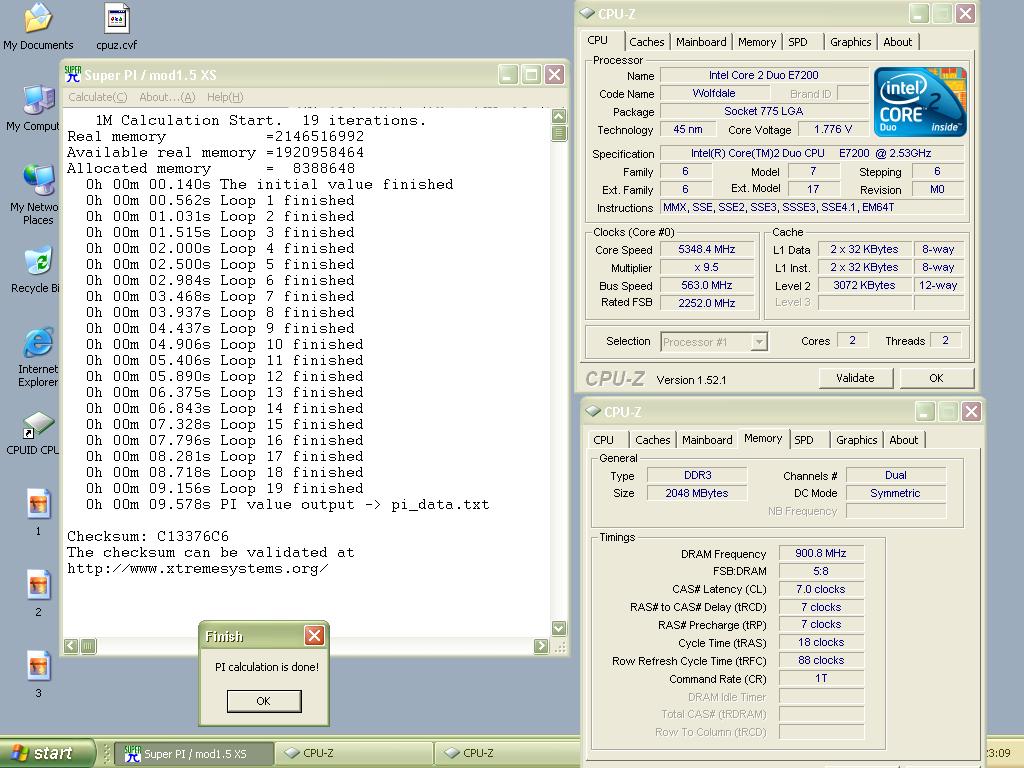This screenshot has height=768, width=1024.
Task: Select CPU tab in lower CPU-Z window
Action: 603,440
